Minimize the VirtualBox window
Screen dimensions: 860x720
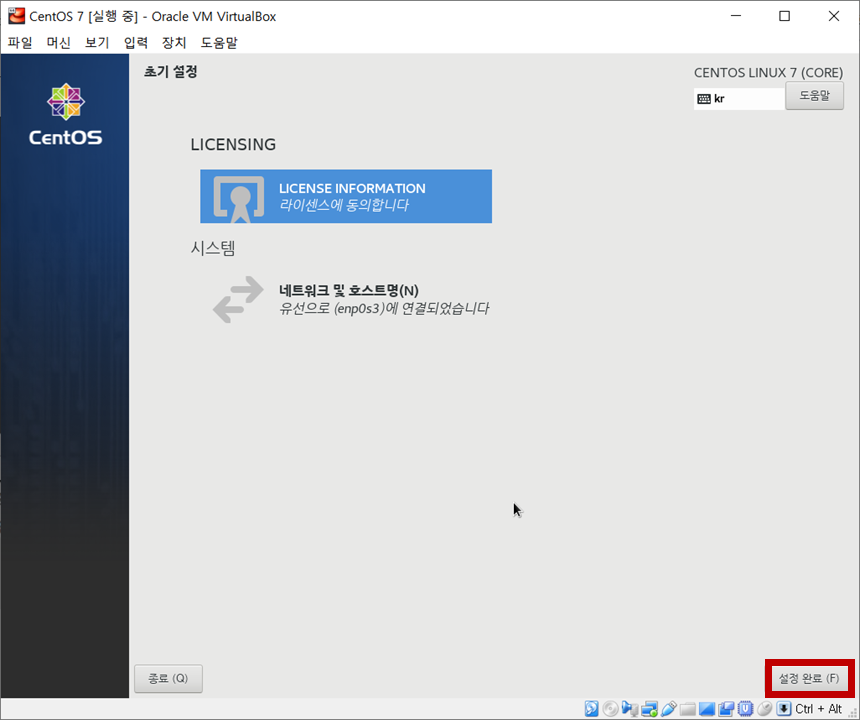coord(735,16)
